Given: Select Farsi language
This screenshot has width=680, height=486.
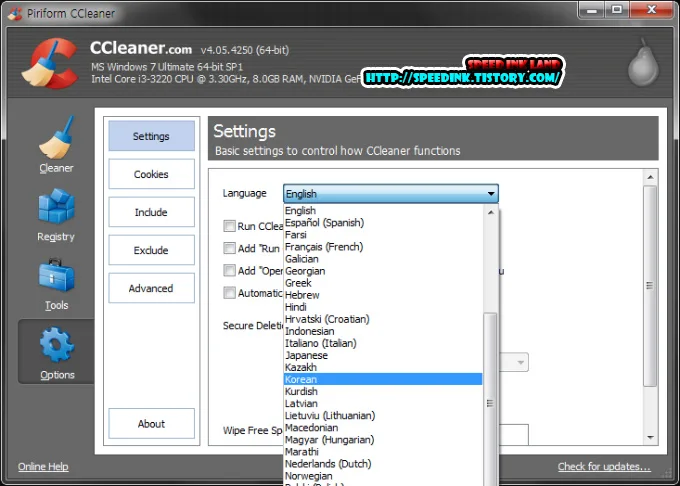Looking at the screenshot, I should [x=383, y=235].
